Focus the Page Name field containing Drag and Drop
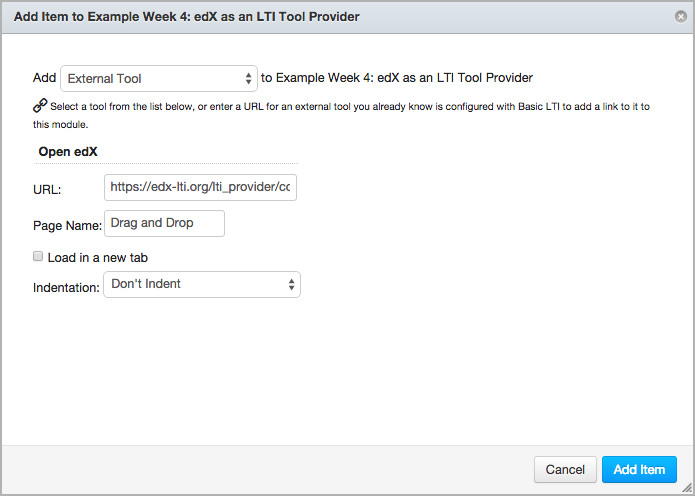The image size is (695, 496). (x=165, y=224)
